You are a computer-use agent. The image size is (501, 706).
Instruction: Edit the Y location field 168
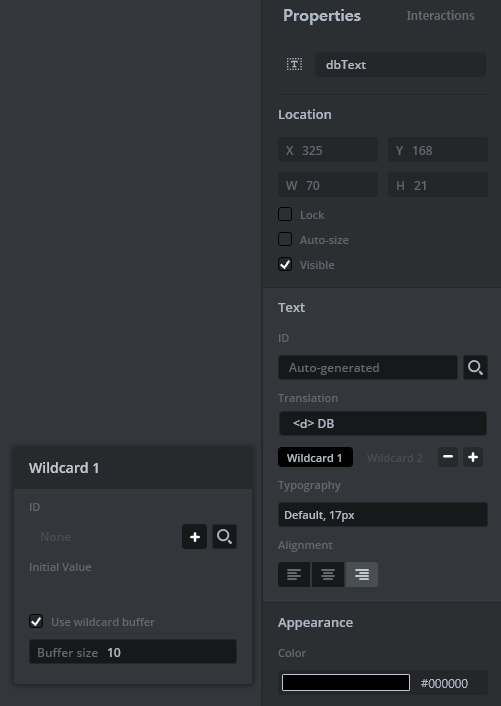(x=438, y=150)
